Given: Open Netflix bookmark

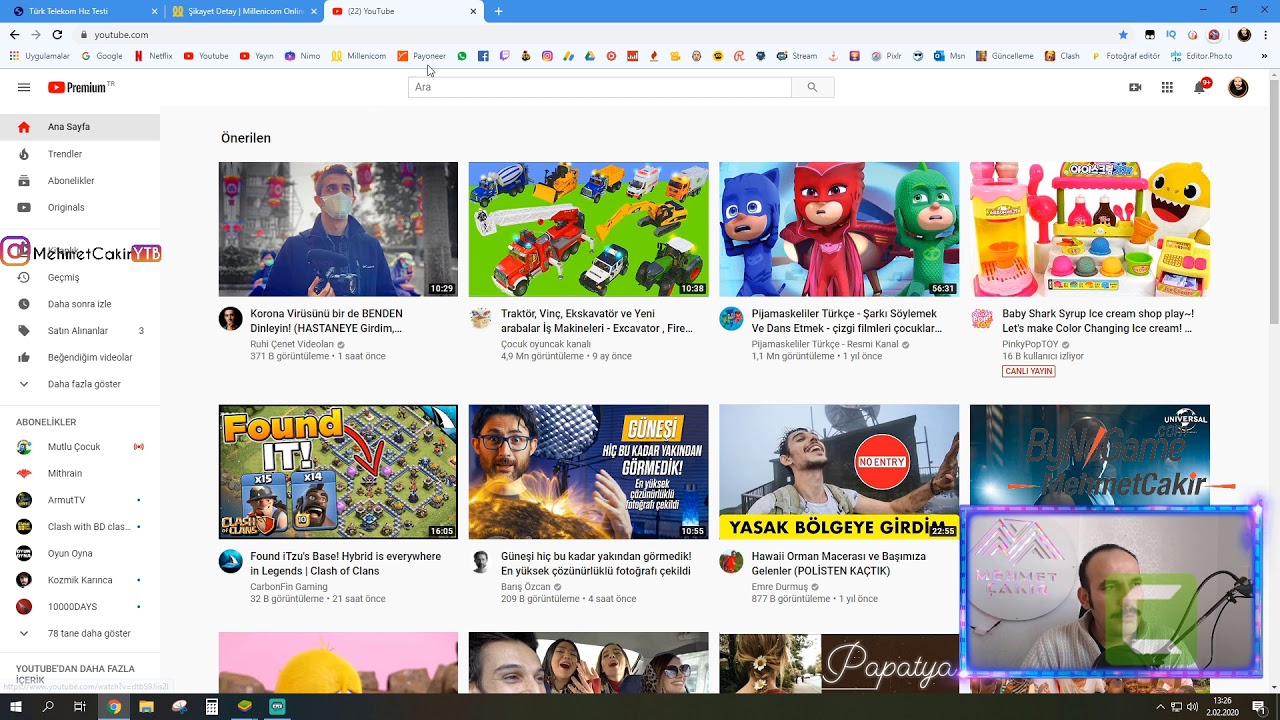Looking at the screenshot, I should pos(153,56).
